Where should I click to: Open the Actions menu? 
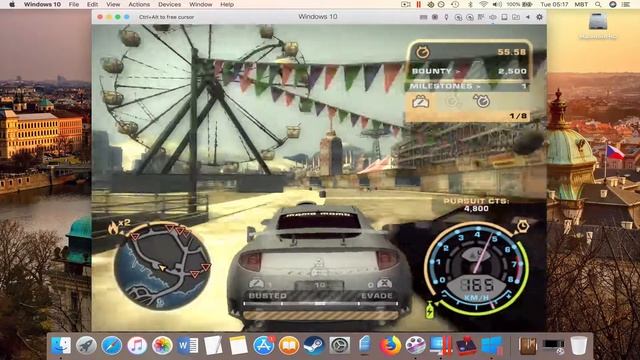pyautogui.click(x=139, y=4)
